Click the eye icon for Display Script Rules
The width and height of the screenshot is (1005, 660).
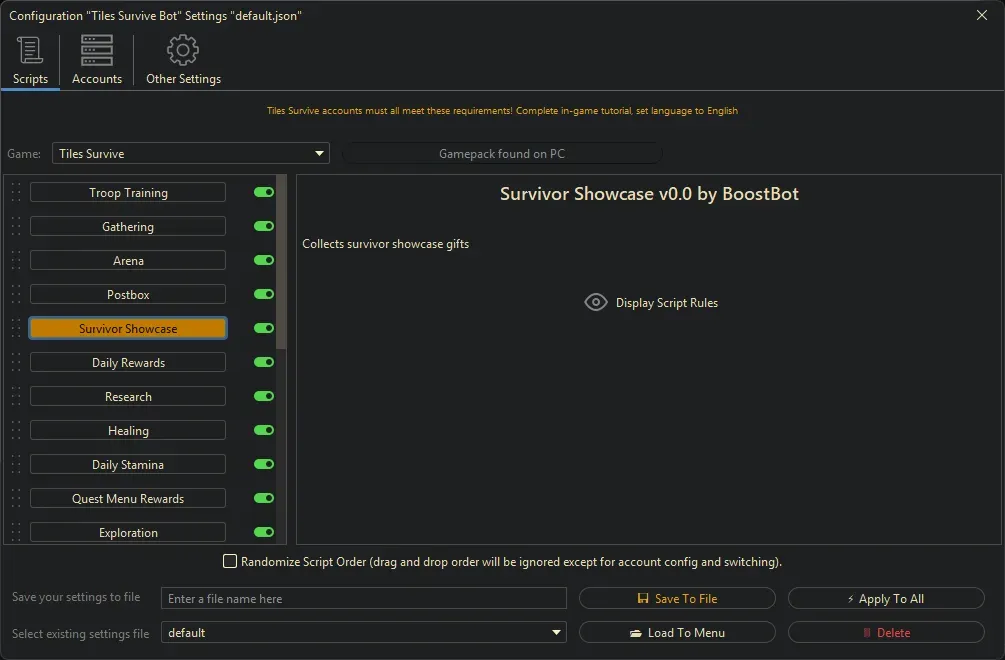coord(596,303)
